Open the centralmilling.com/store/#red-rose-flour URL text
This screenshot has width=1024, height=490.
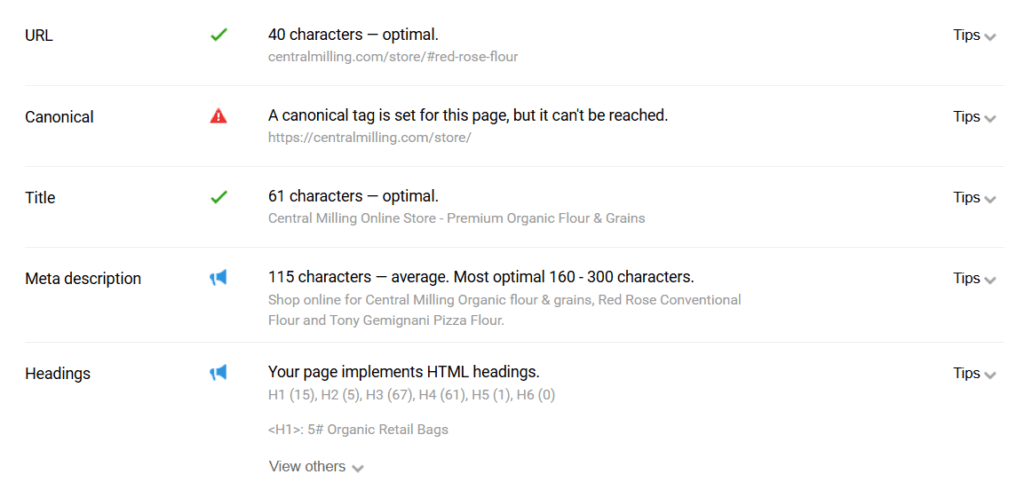pos(393,57)
